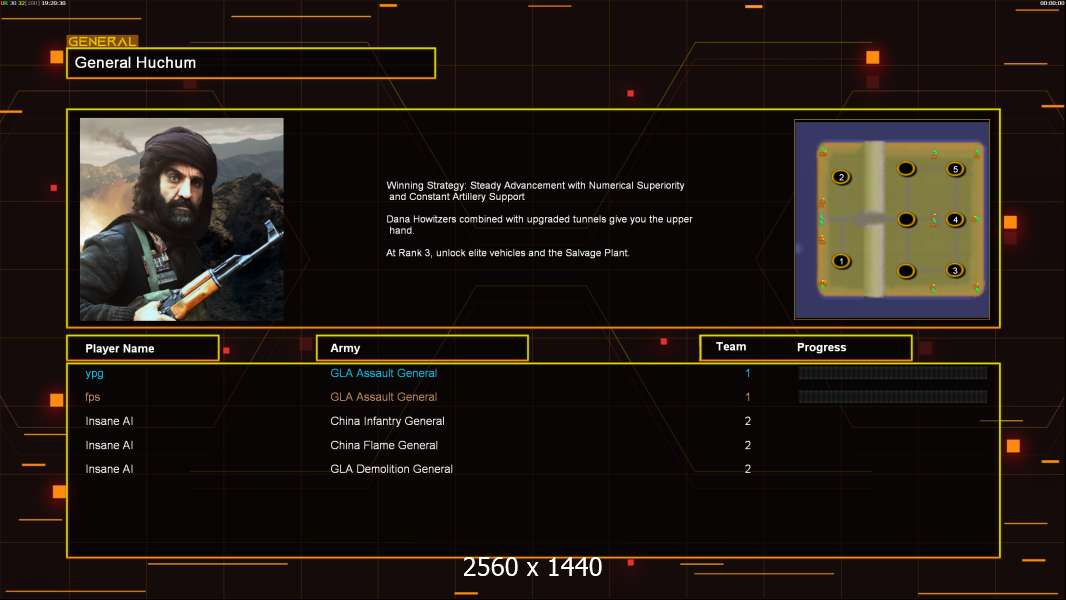Click China Flame General army text
The image size is (1066, 600).
[x=384, y=445]
